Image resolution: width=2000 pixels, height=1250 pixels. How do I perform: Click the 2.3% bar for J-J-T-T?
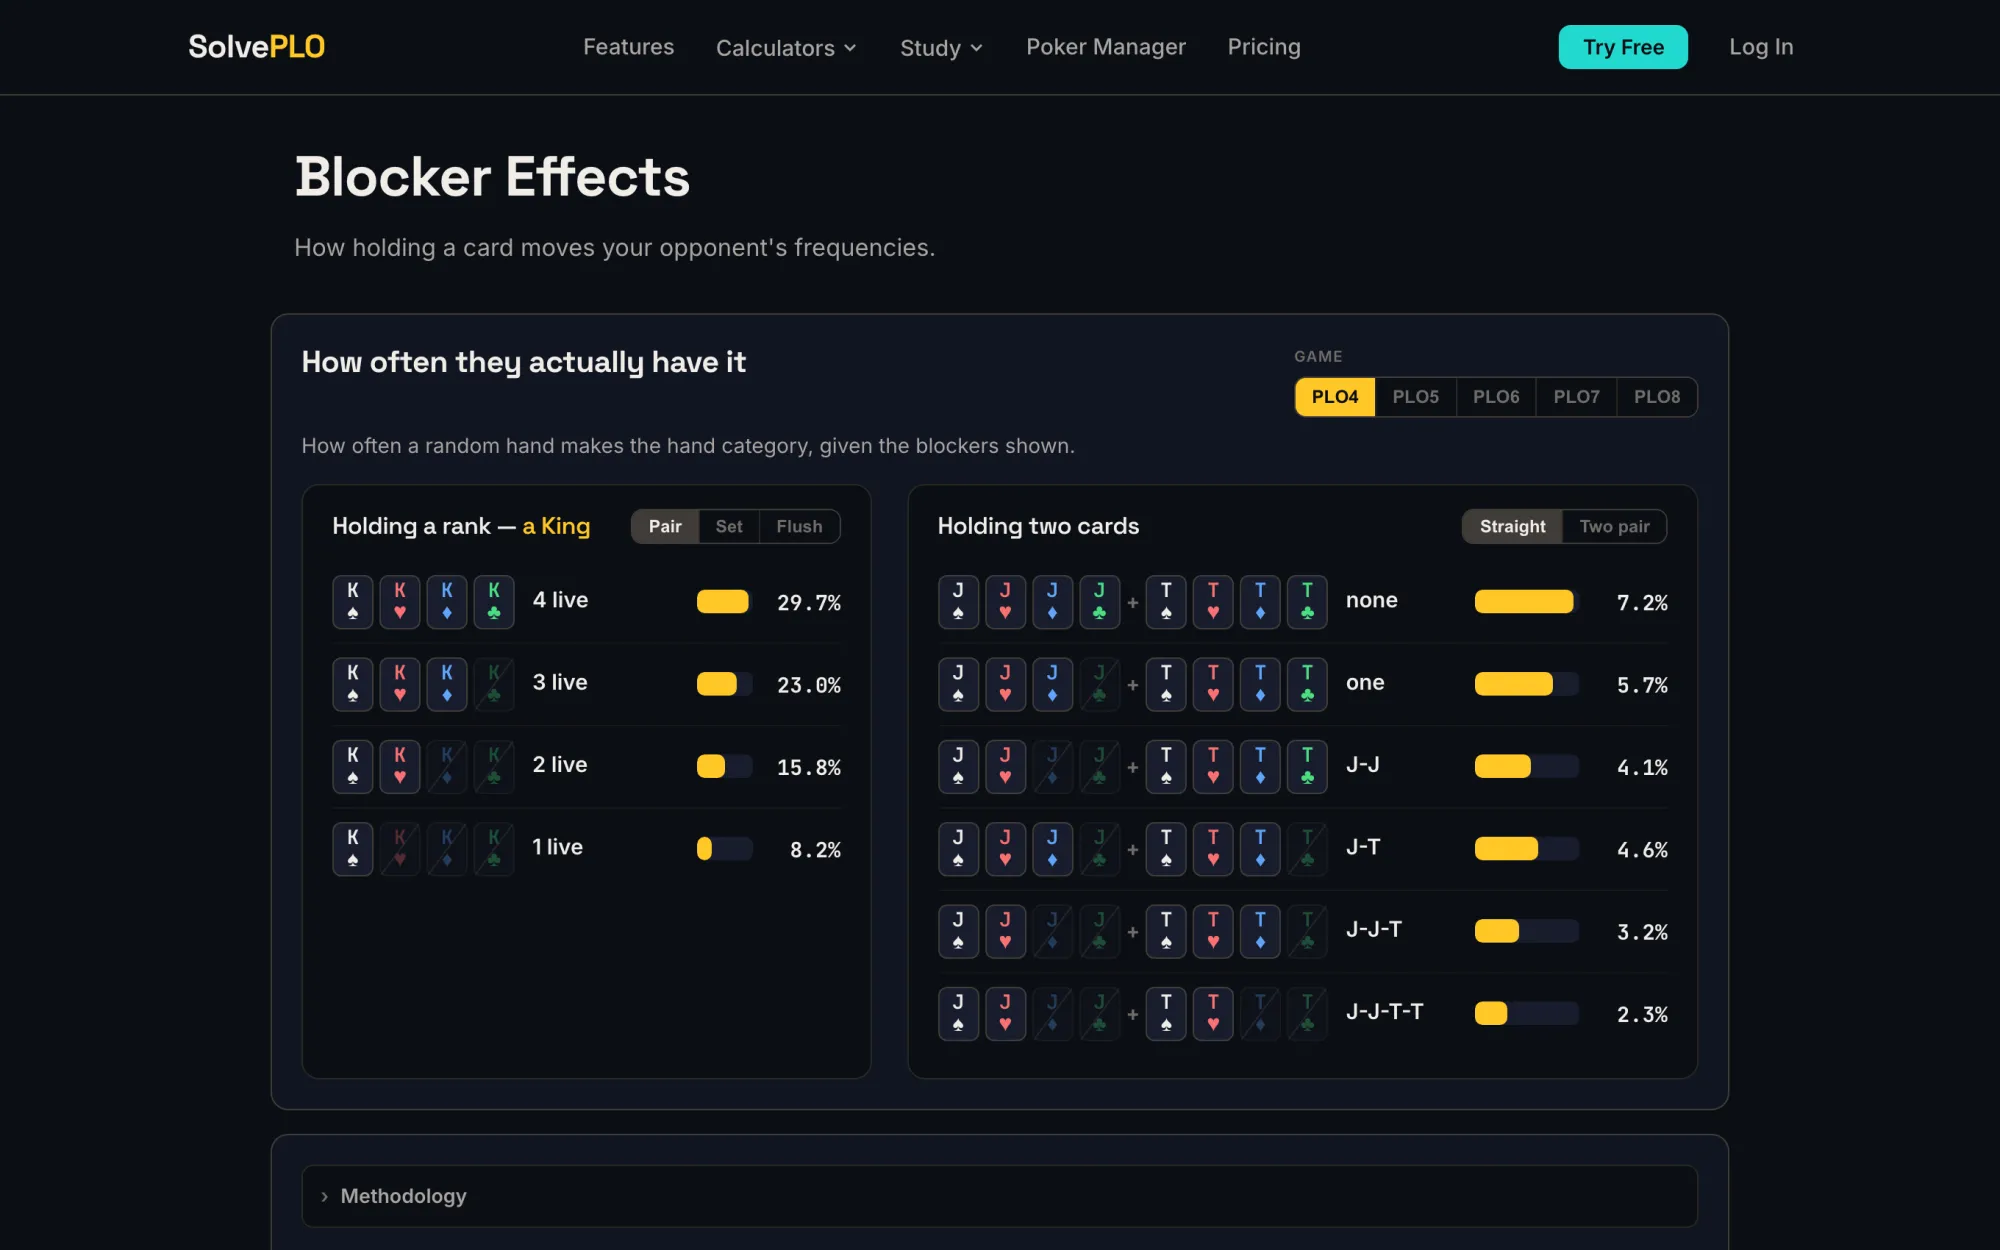point(1526,1013)
